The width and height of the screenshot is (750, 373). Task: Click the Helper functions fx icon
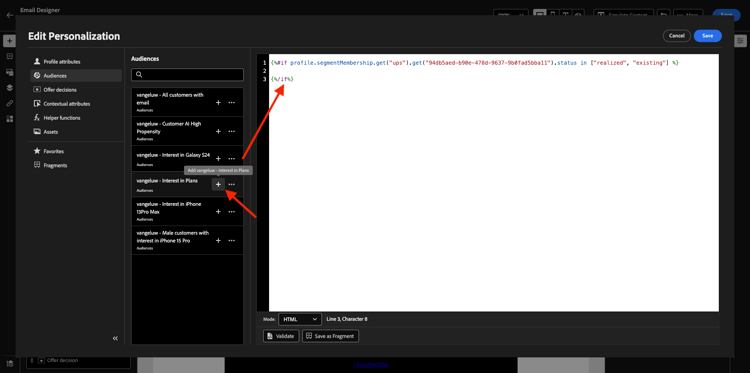click(37, 118)
